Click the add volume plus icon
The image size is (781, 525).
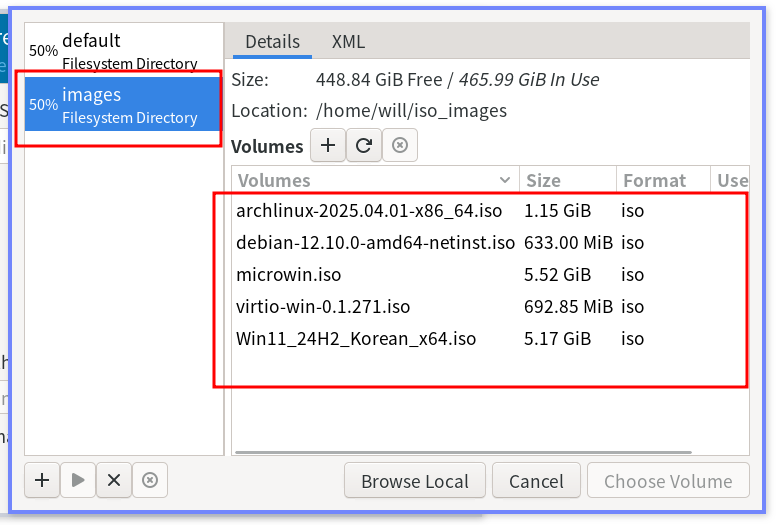(x=328, y=146)
